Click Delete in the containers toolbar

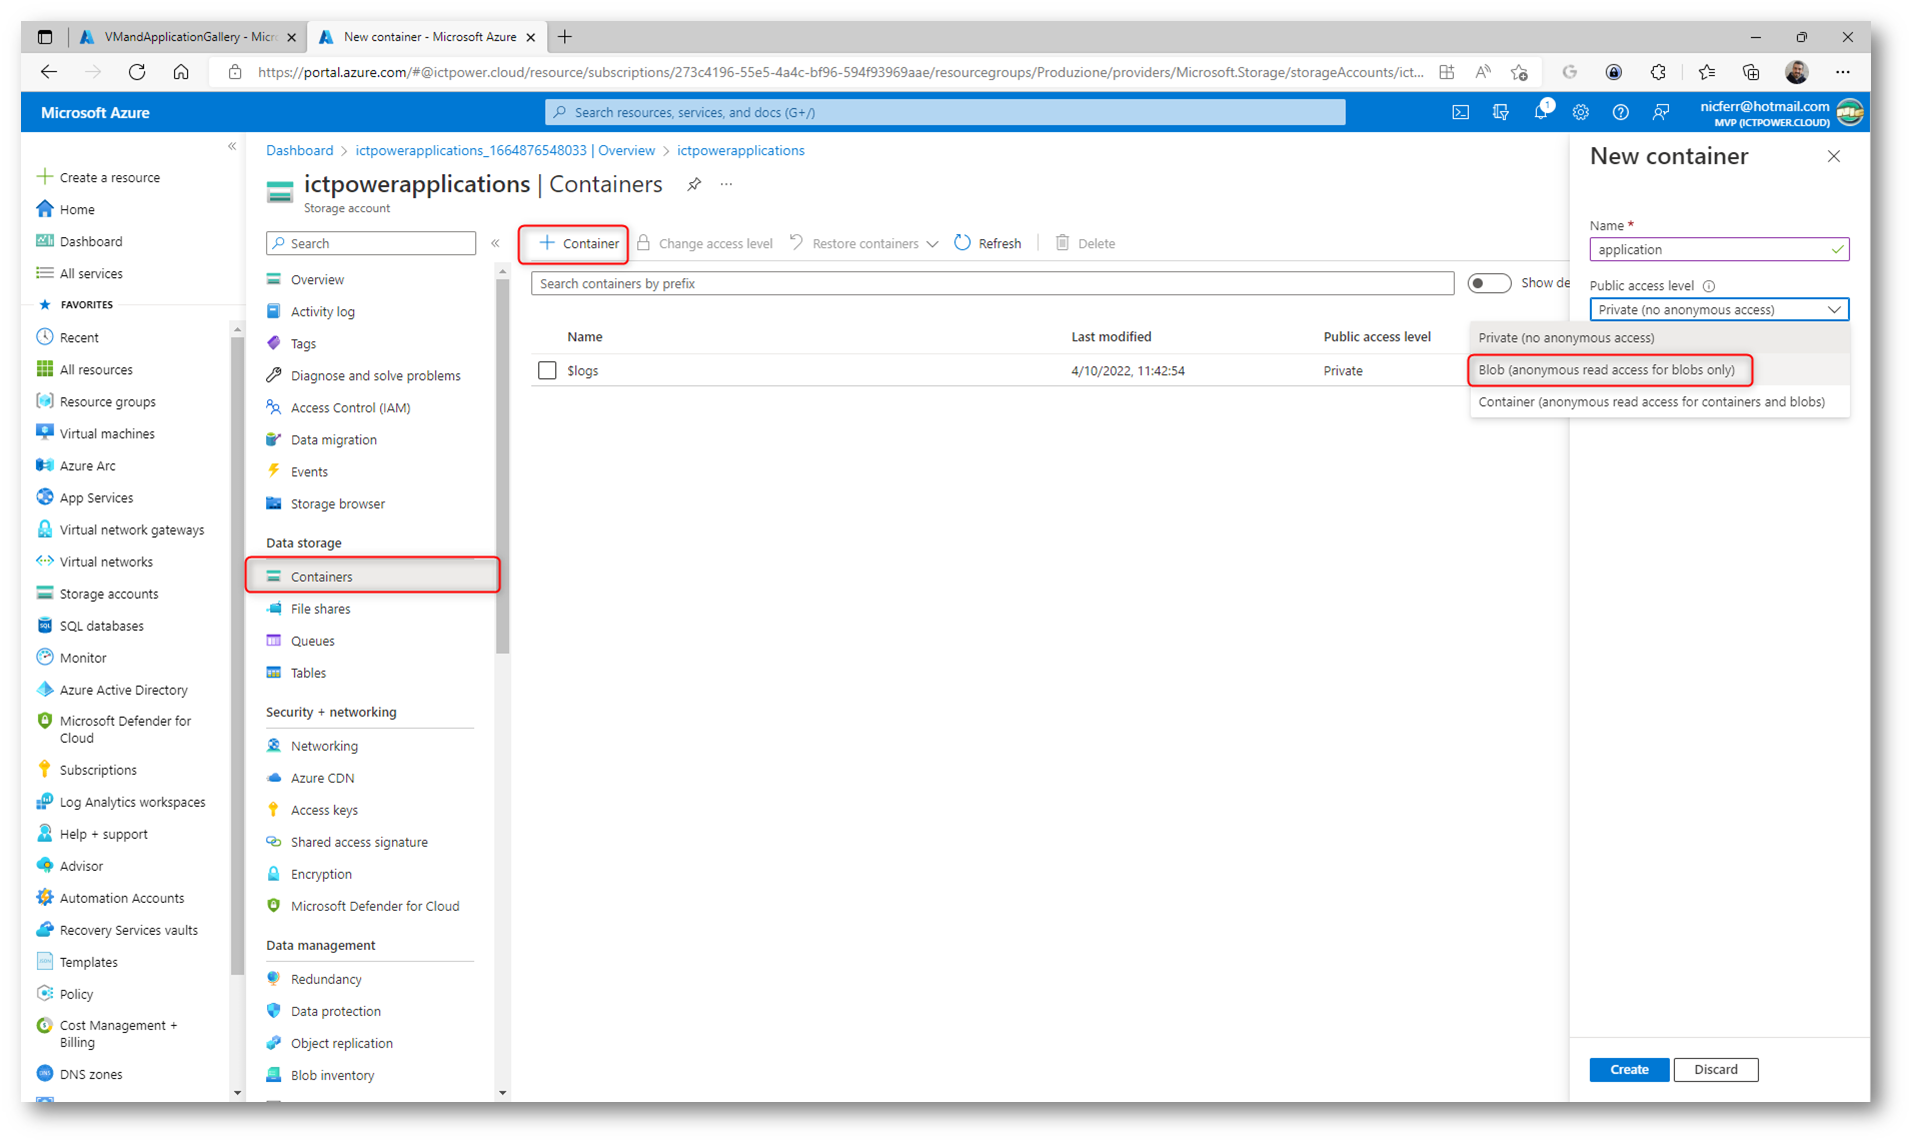click(1085, 244)
